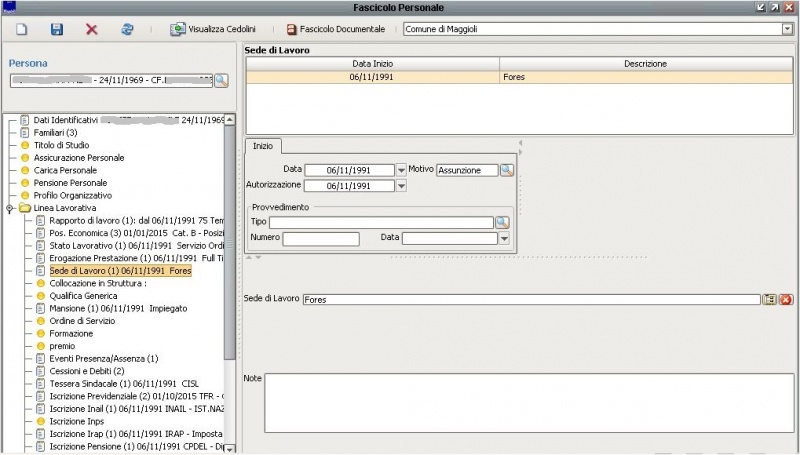Clear Sede di Lavoro with red X icon
800x455 pixels.
[786, 300]
